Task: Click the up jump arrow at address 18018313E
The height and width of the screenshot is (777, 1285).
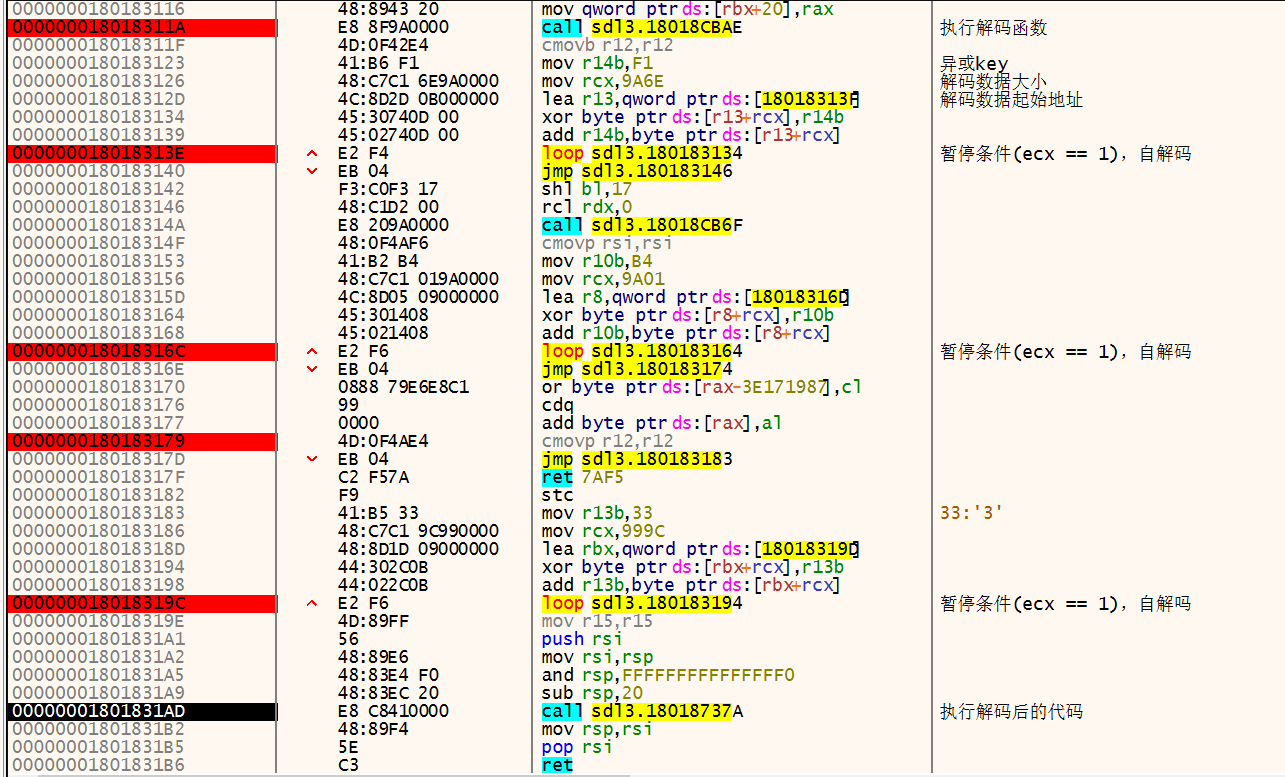Action: (x=312, y=154)
